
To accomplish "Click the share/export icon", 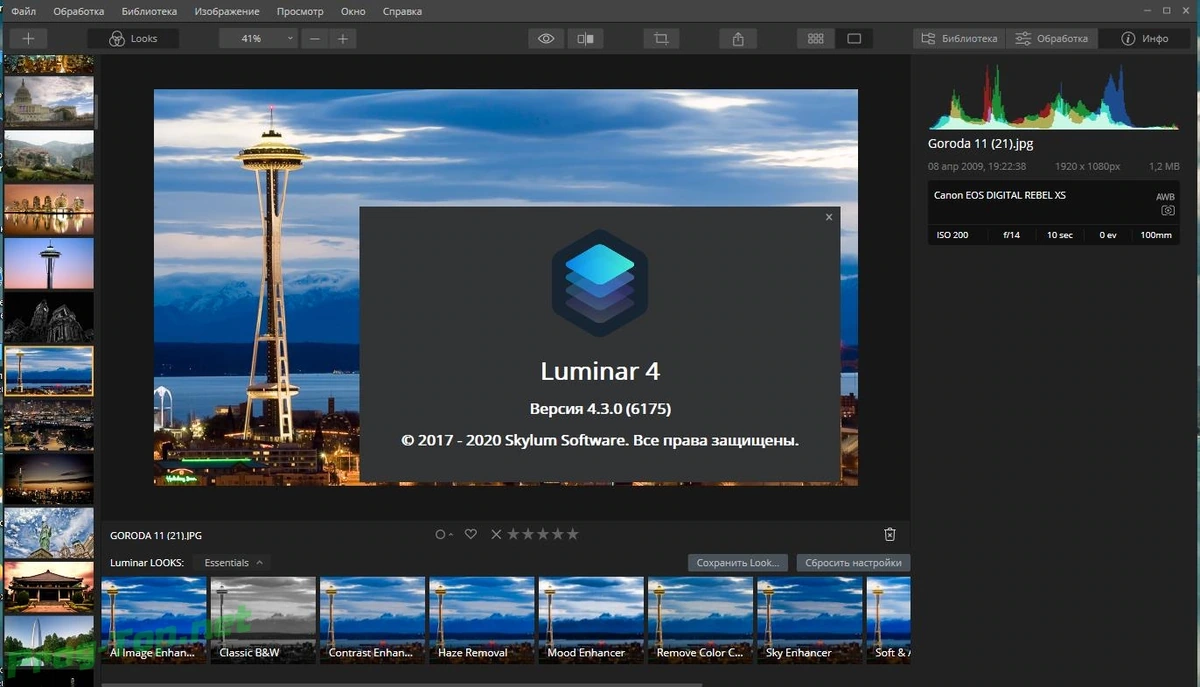I will [738, 38].
